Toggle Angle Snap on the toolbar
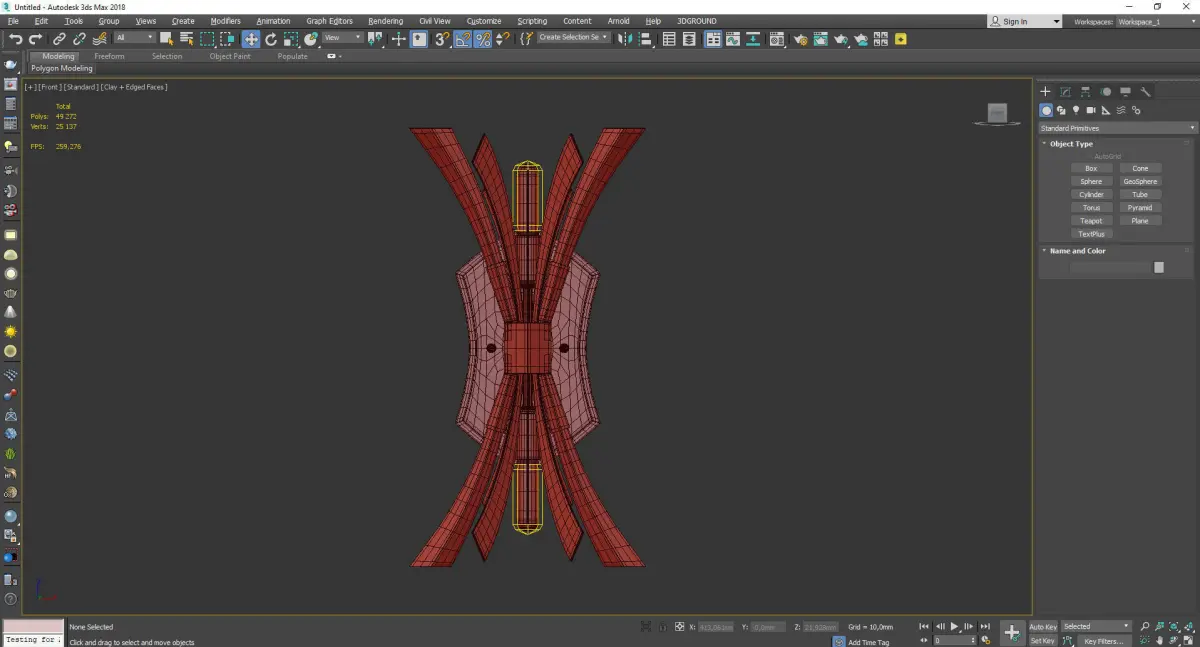This screenshot has width=1200, height=647. click(463, 39)
